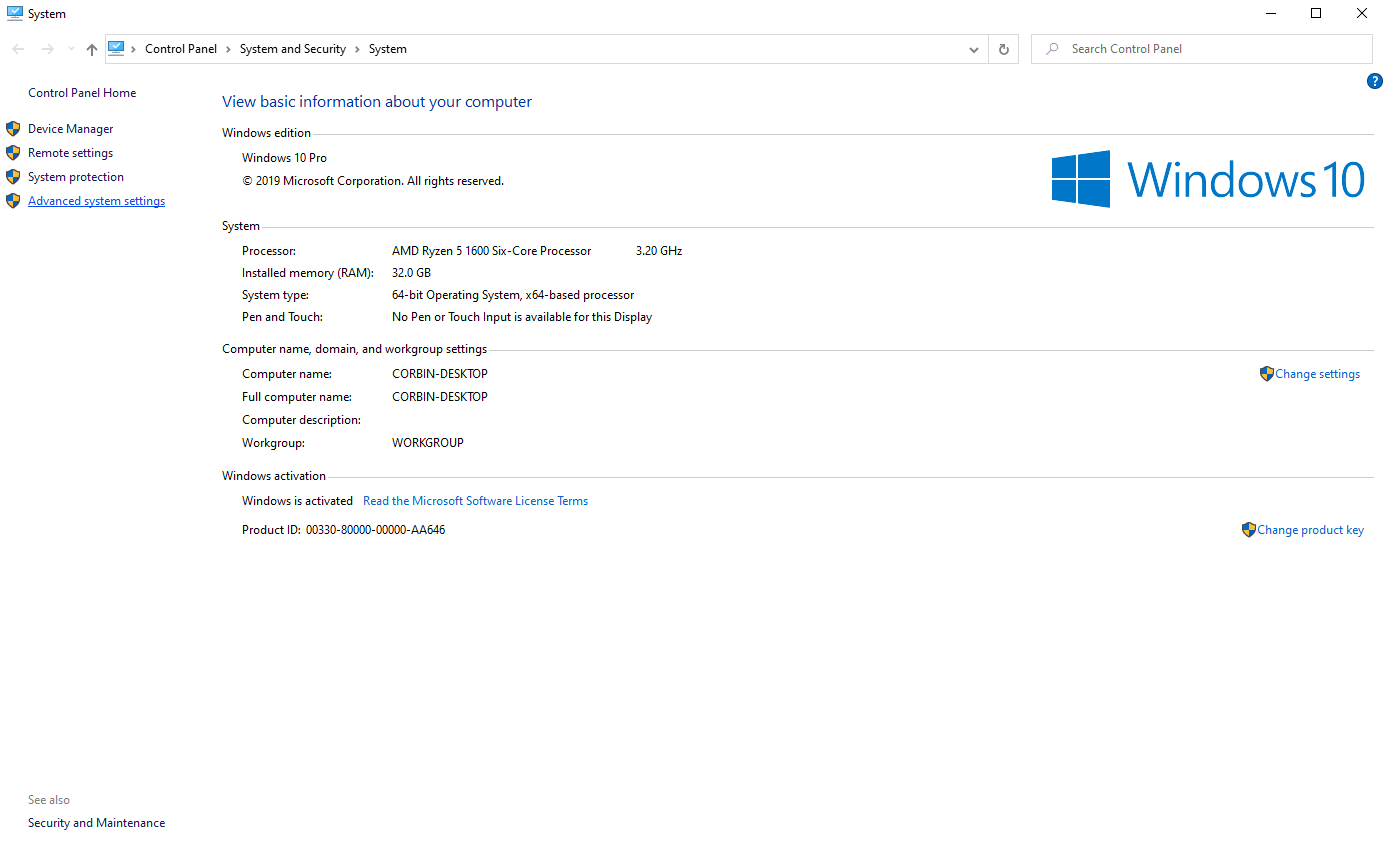Click the shield icon next to Change settings
Image resolution: width=1384 pixels, height=846 pixels.
[1266, 374]
